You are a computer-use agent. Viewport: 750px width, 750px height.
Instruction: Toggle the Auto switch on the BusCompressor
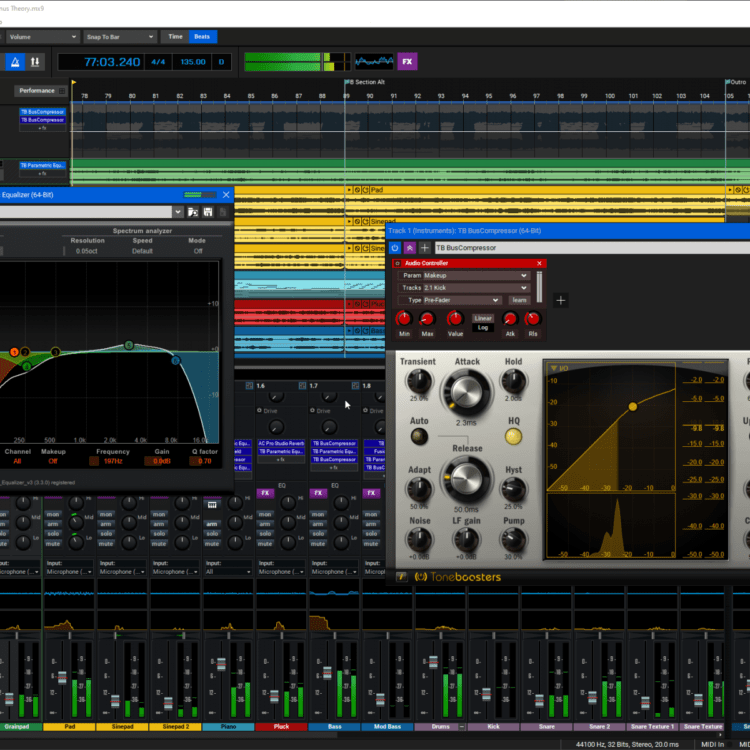[419, 436]
